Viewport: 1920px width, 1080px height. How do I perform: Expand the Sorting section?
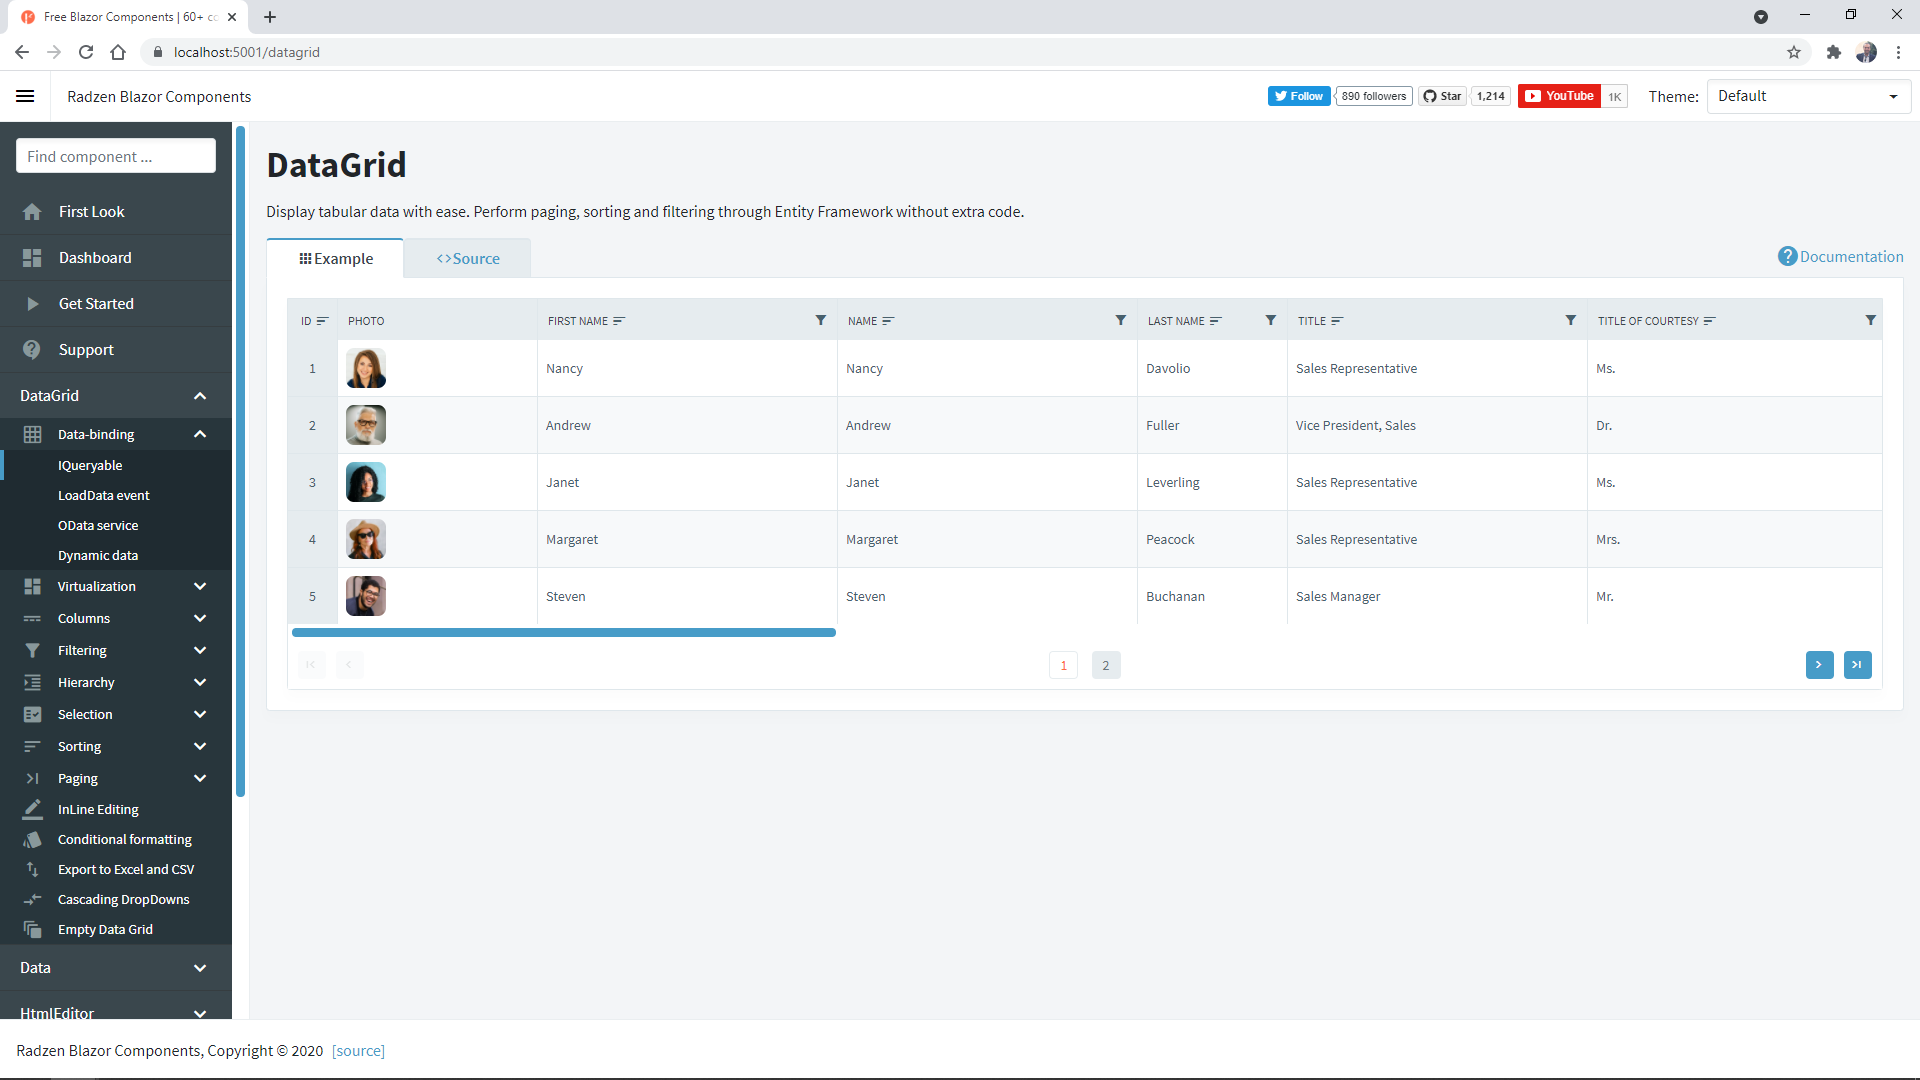click(199, 746)
